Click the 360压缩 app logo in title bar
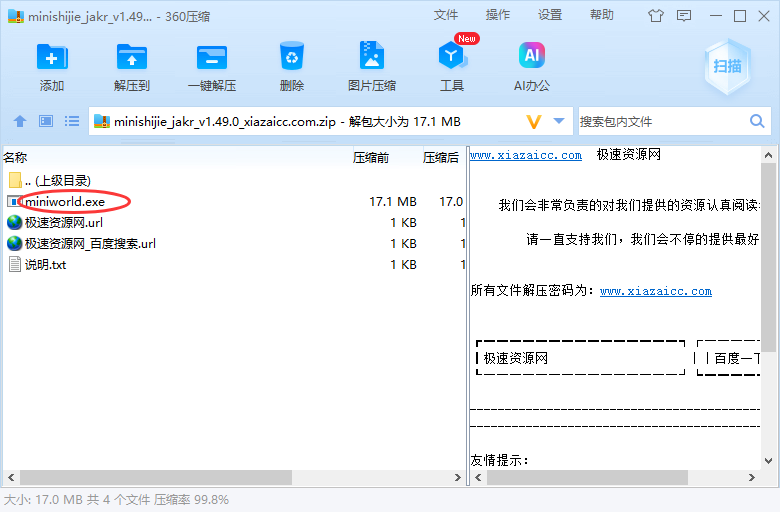Screen dimensions: 780x512 [x=16, y=16]
